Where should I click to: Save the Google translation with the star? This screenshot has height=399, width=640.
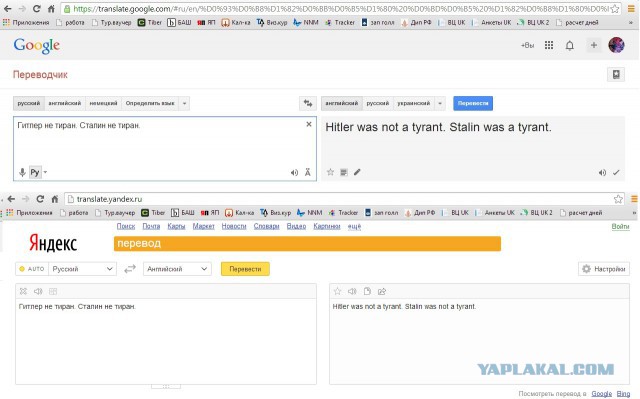330,172
